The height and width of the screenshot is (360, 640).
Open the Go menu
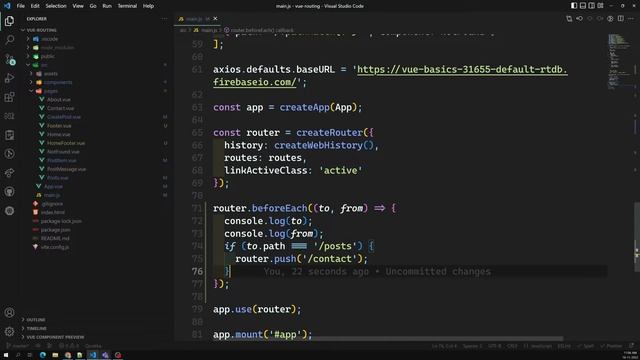93,6
